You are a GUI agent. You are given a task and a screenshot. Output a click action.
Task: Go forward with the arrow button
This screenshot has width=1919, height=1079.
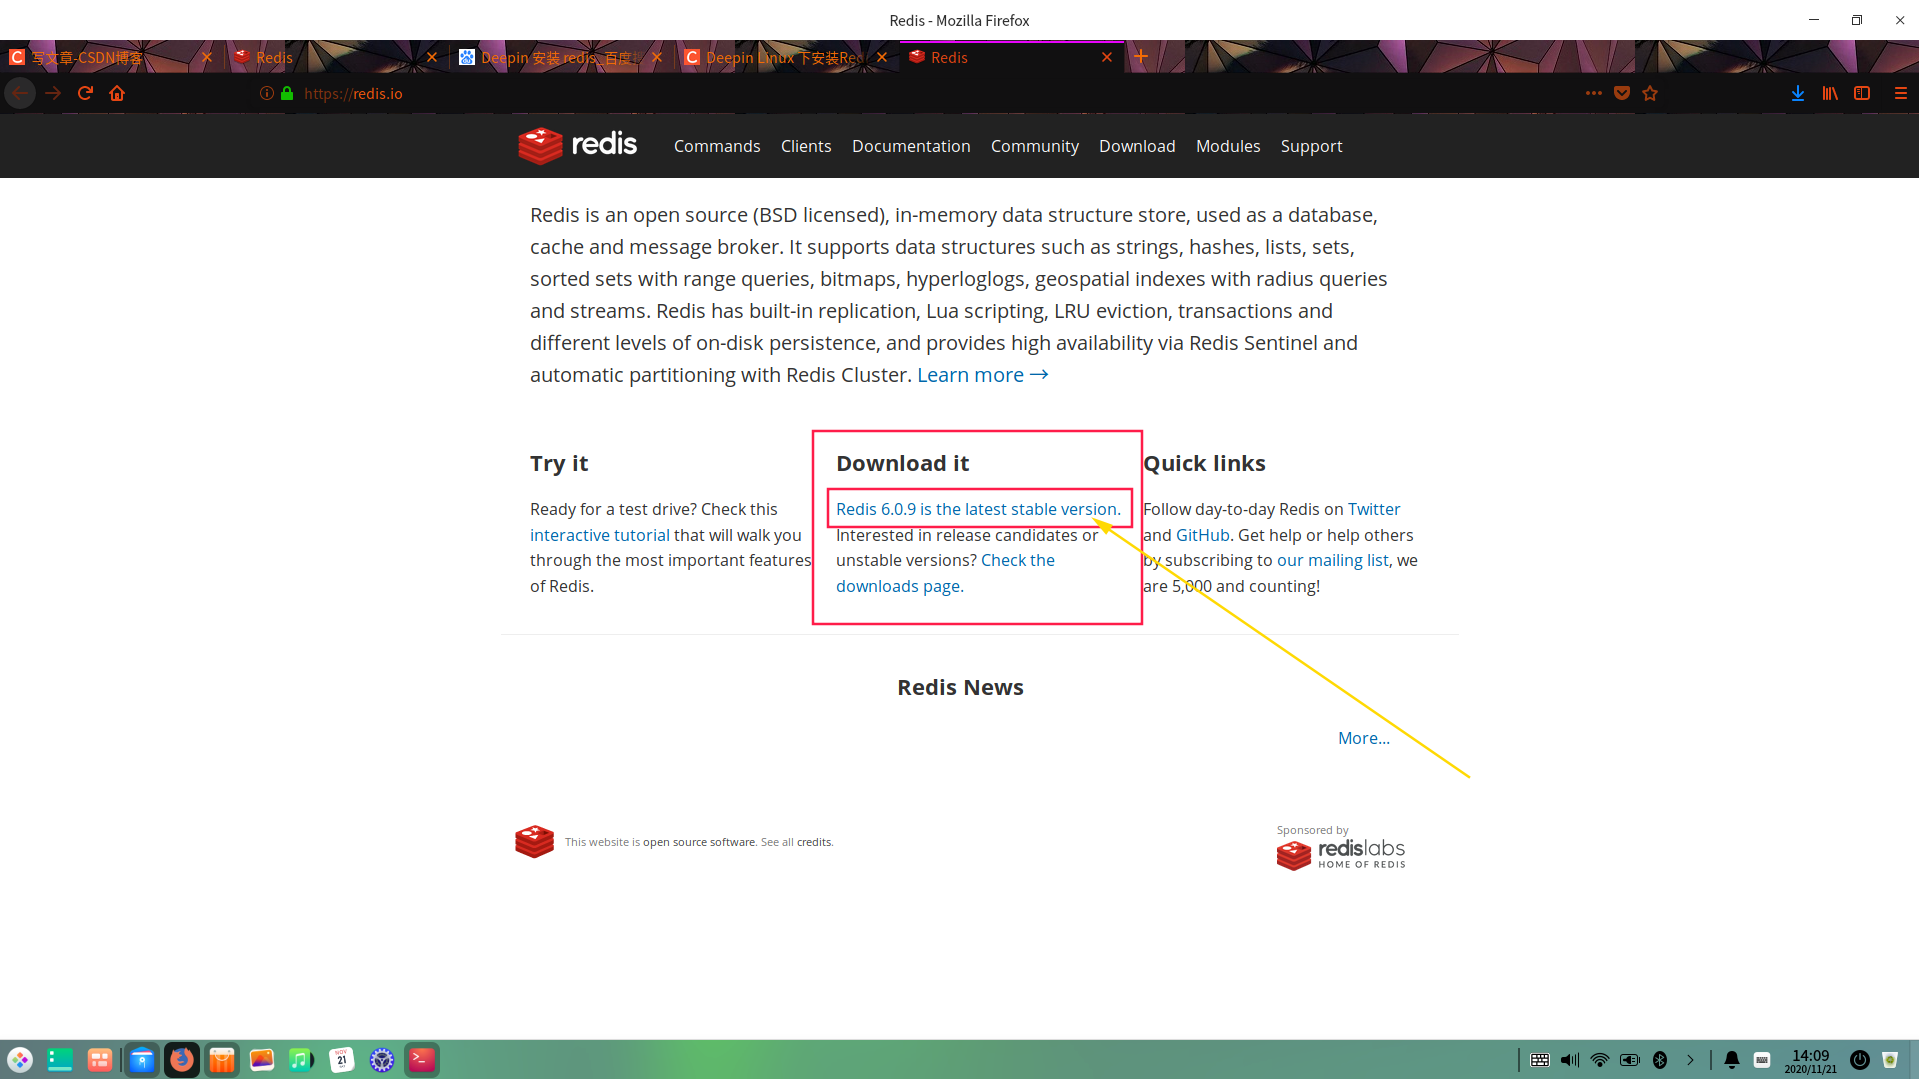[53, 93]
